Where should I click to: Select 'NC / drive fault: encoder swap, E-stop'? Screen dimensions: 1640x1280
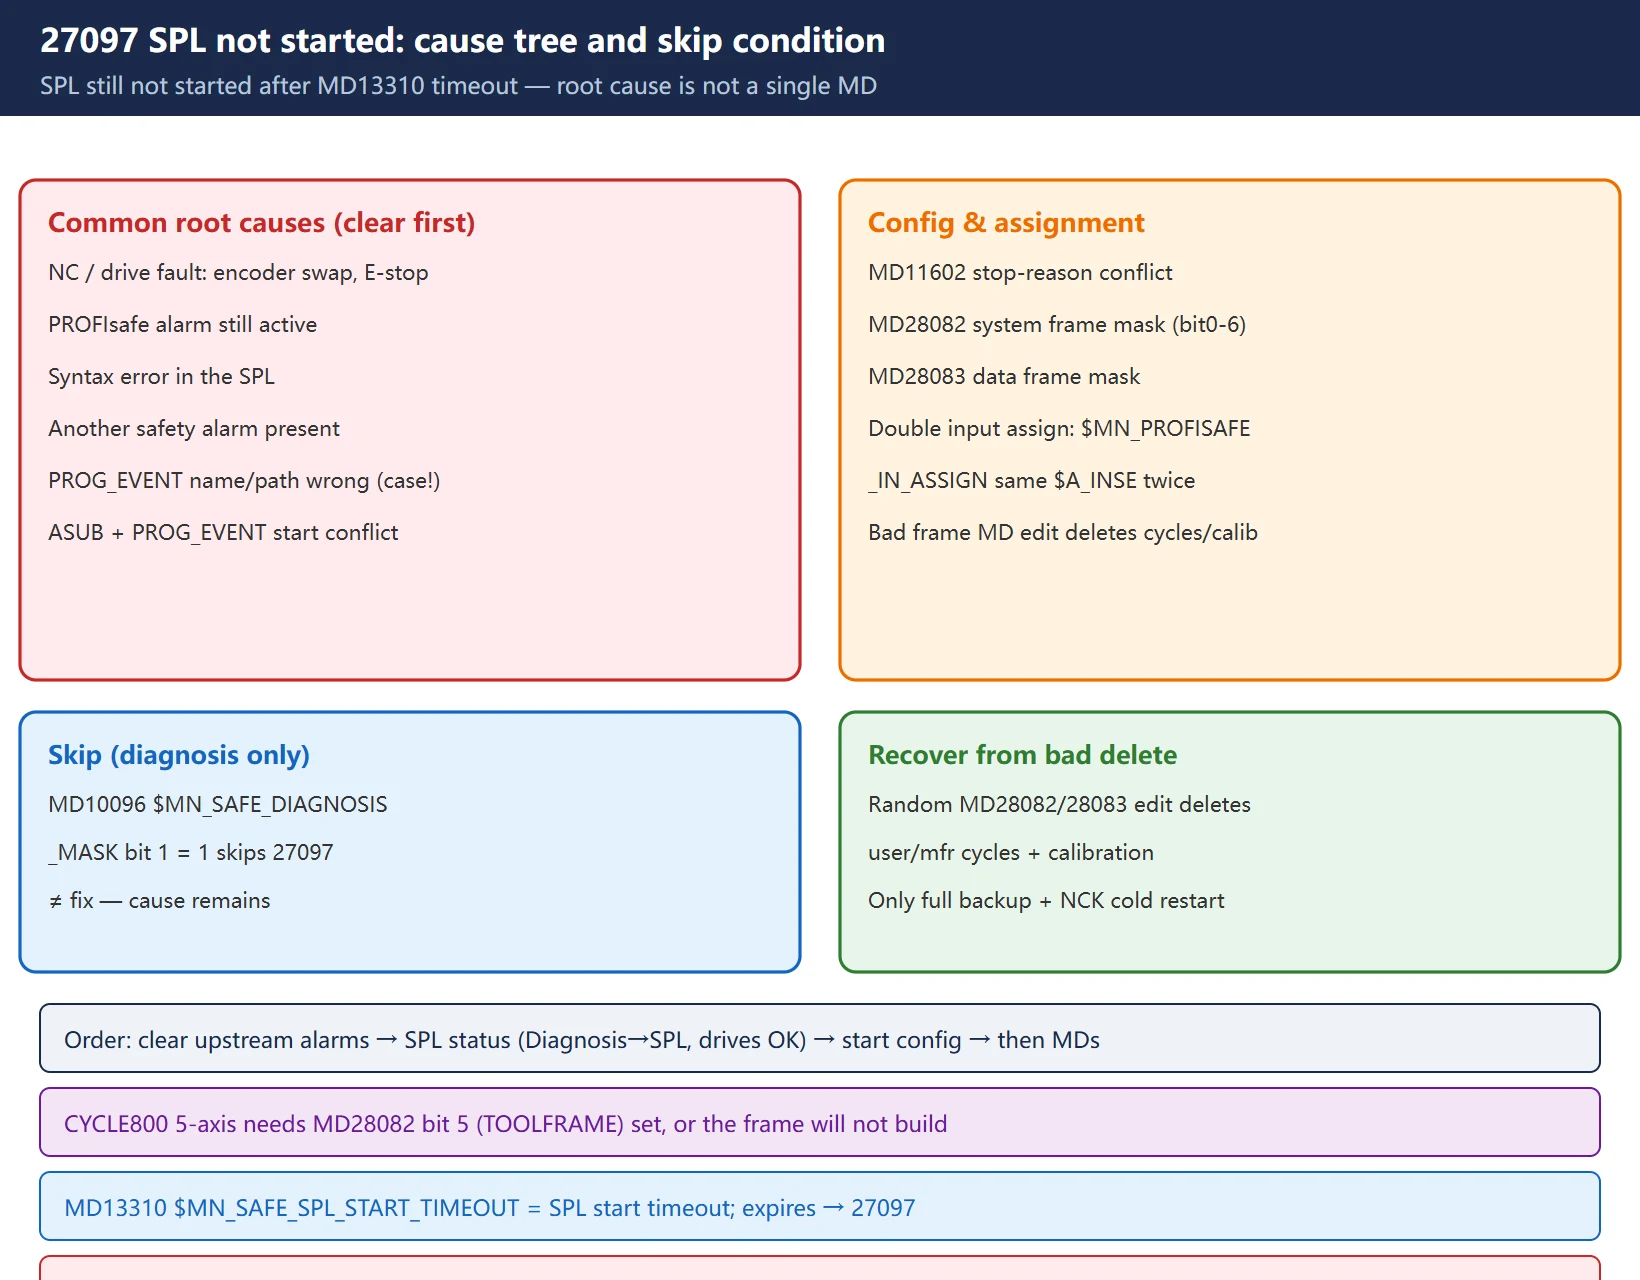tap(238, 273)
